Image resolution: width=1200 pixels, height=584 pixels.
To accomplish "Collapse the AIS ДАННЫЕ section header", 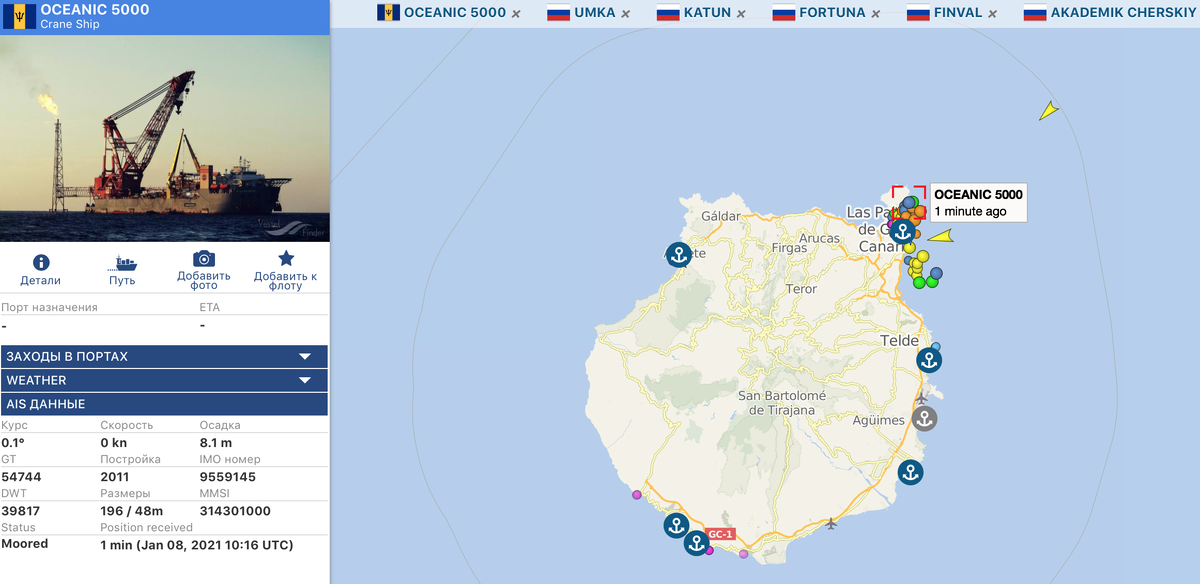I will tap(165, 404).
